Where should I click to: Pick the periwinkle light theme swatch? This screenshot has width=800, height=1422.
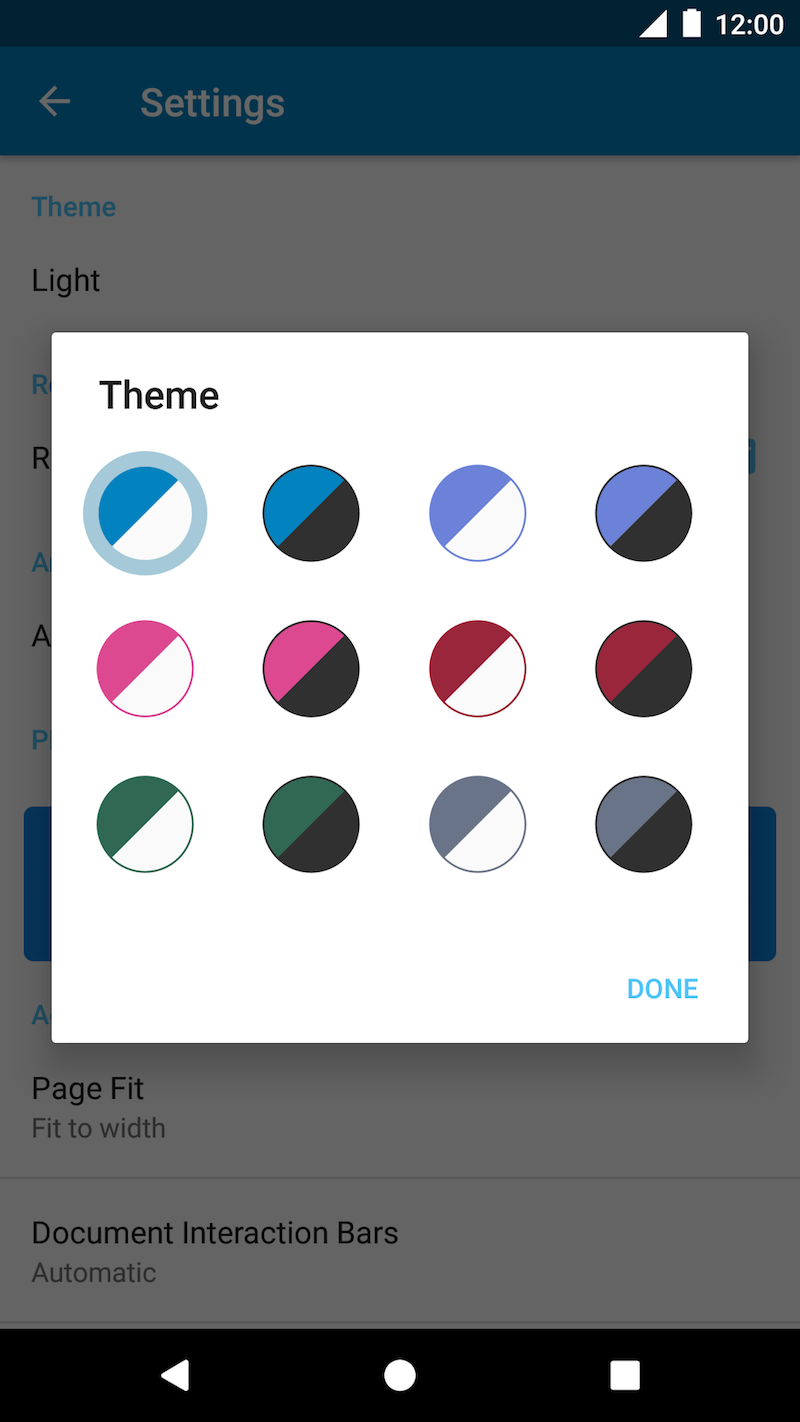coord(477,513)
